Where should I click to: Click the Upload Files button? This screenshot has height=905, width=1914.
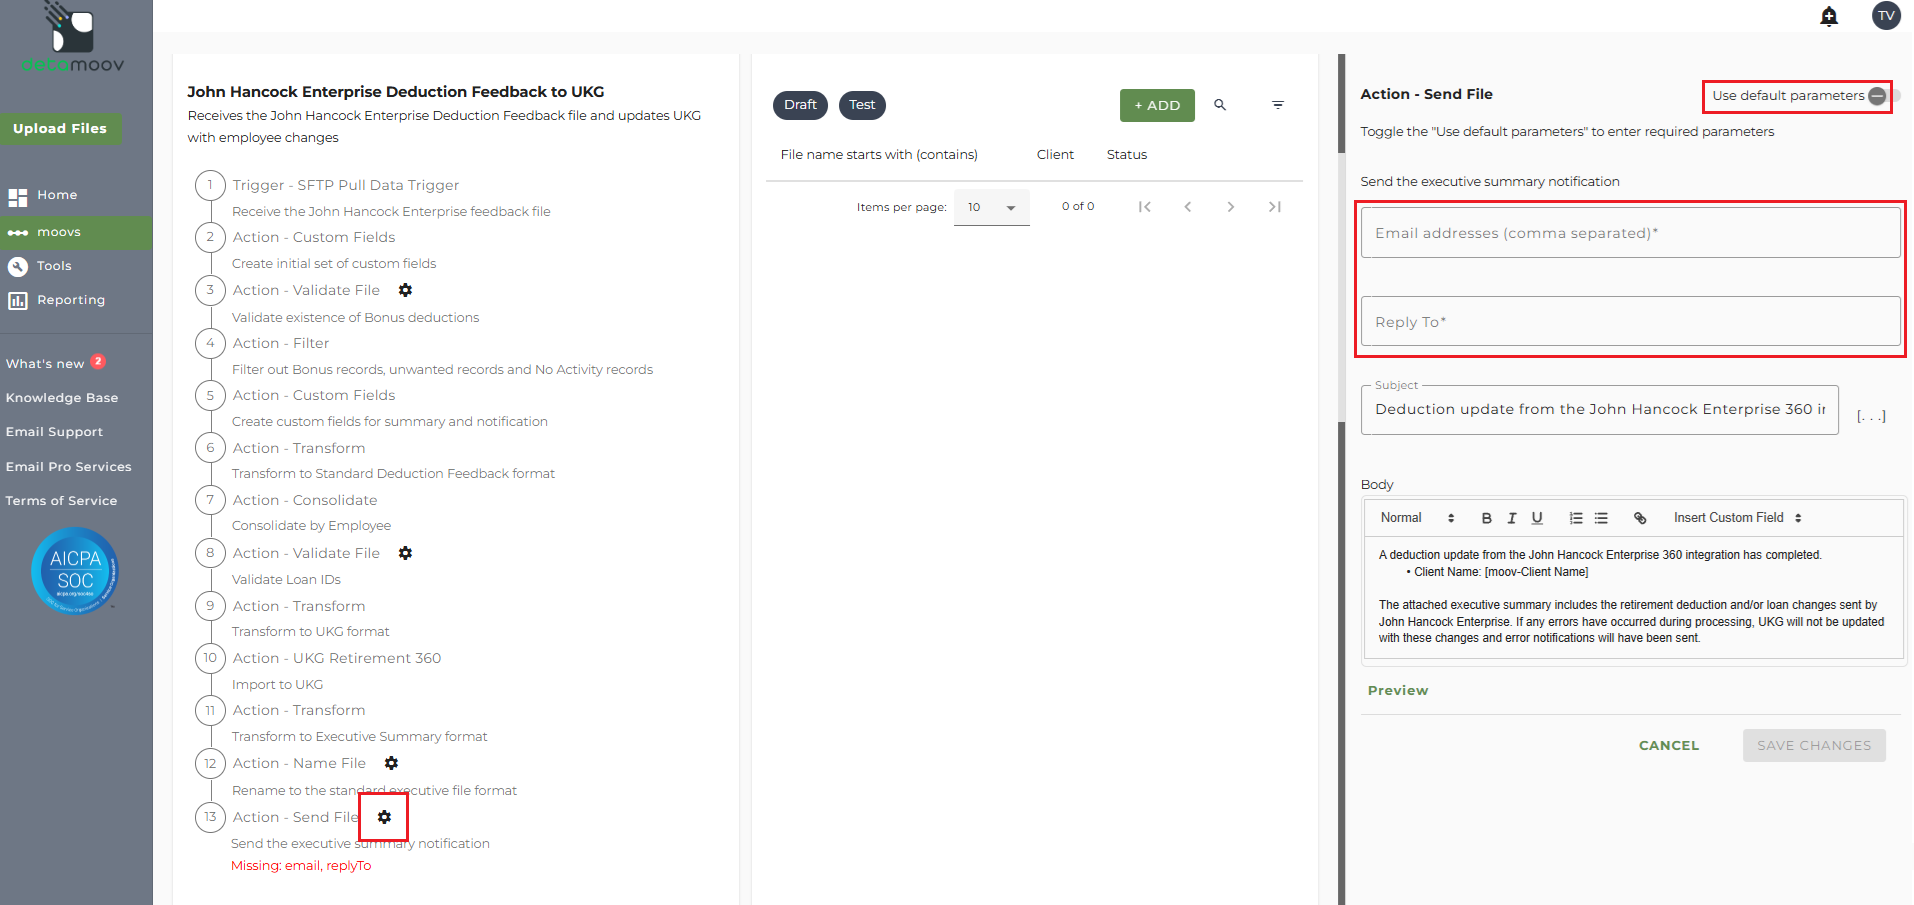60,129
